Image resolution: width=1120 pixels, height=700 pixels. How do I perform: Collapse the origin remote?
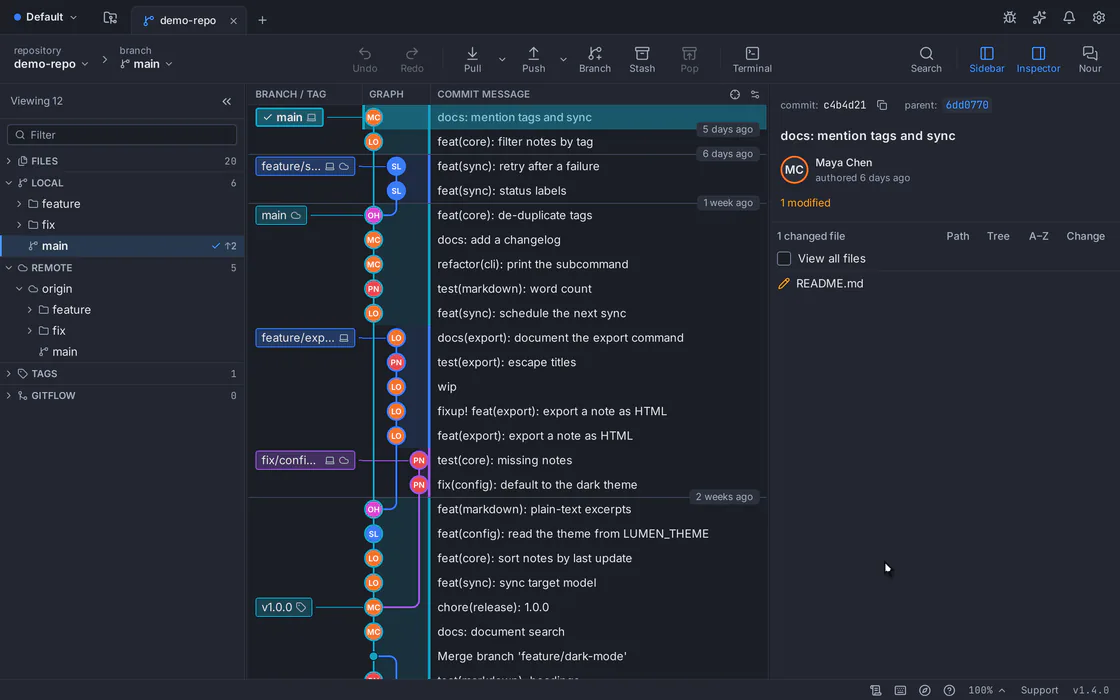tap(19, 289)
